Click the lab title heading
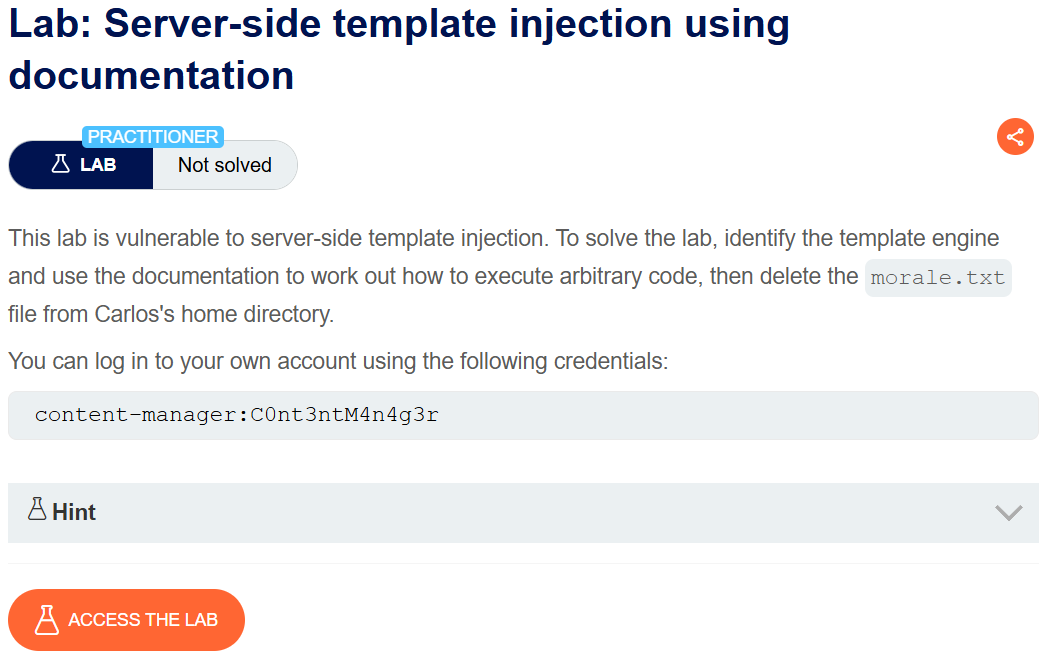The width and height of the screenshot is (1054, 659). (398, 47)
